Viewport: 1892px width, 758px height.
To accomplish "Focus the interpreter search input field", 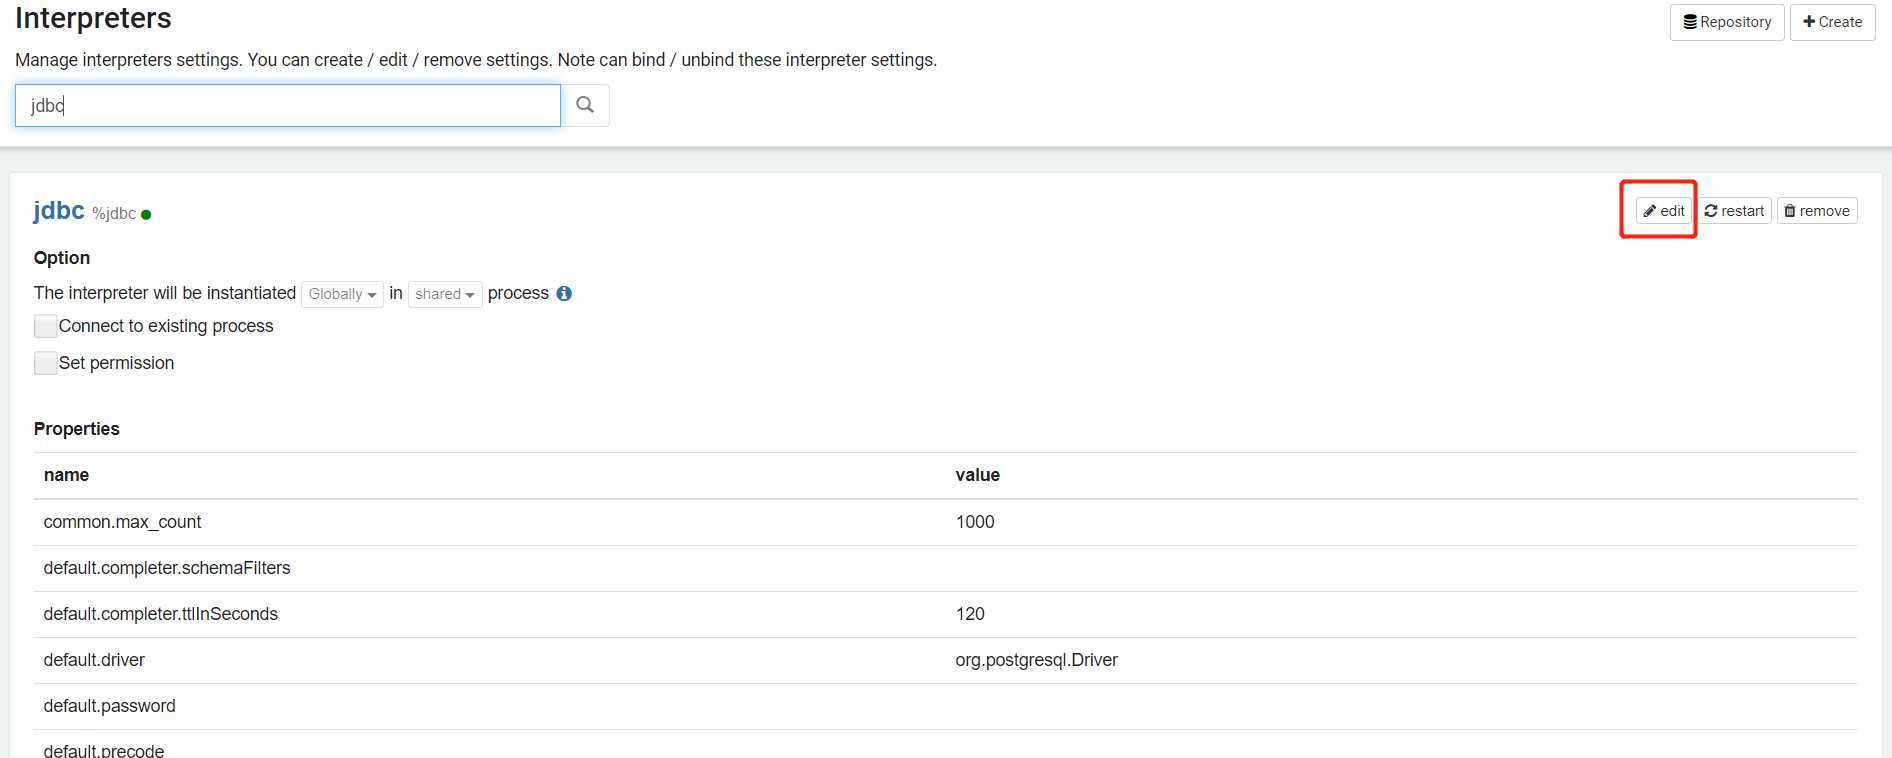I will 287,106.
